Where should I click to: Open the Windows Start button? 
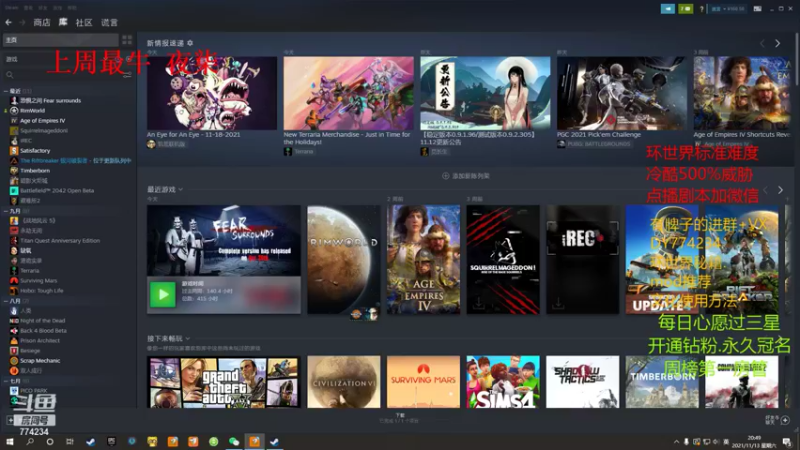click(x=10, y=441)
